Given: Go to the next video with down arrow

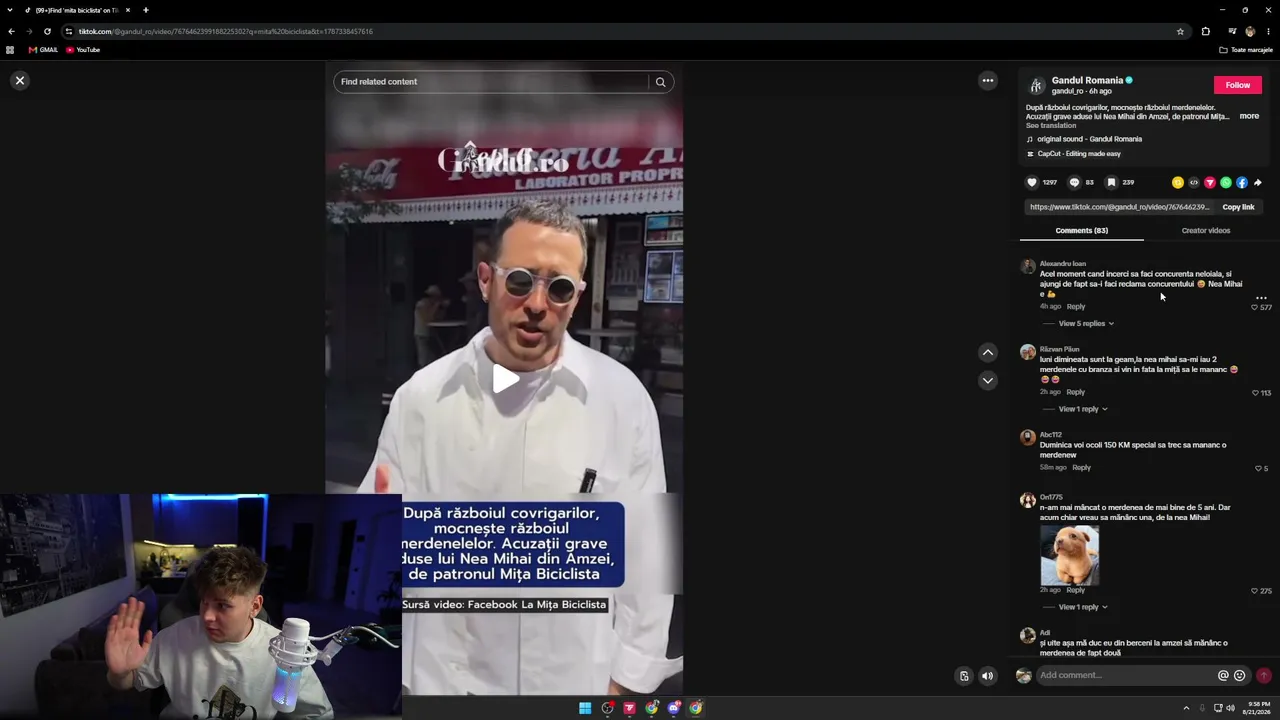Looking at the screenshot, I should (x=988, y=380).
